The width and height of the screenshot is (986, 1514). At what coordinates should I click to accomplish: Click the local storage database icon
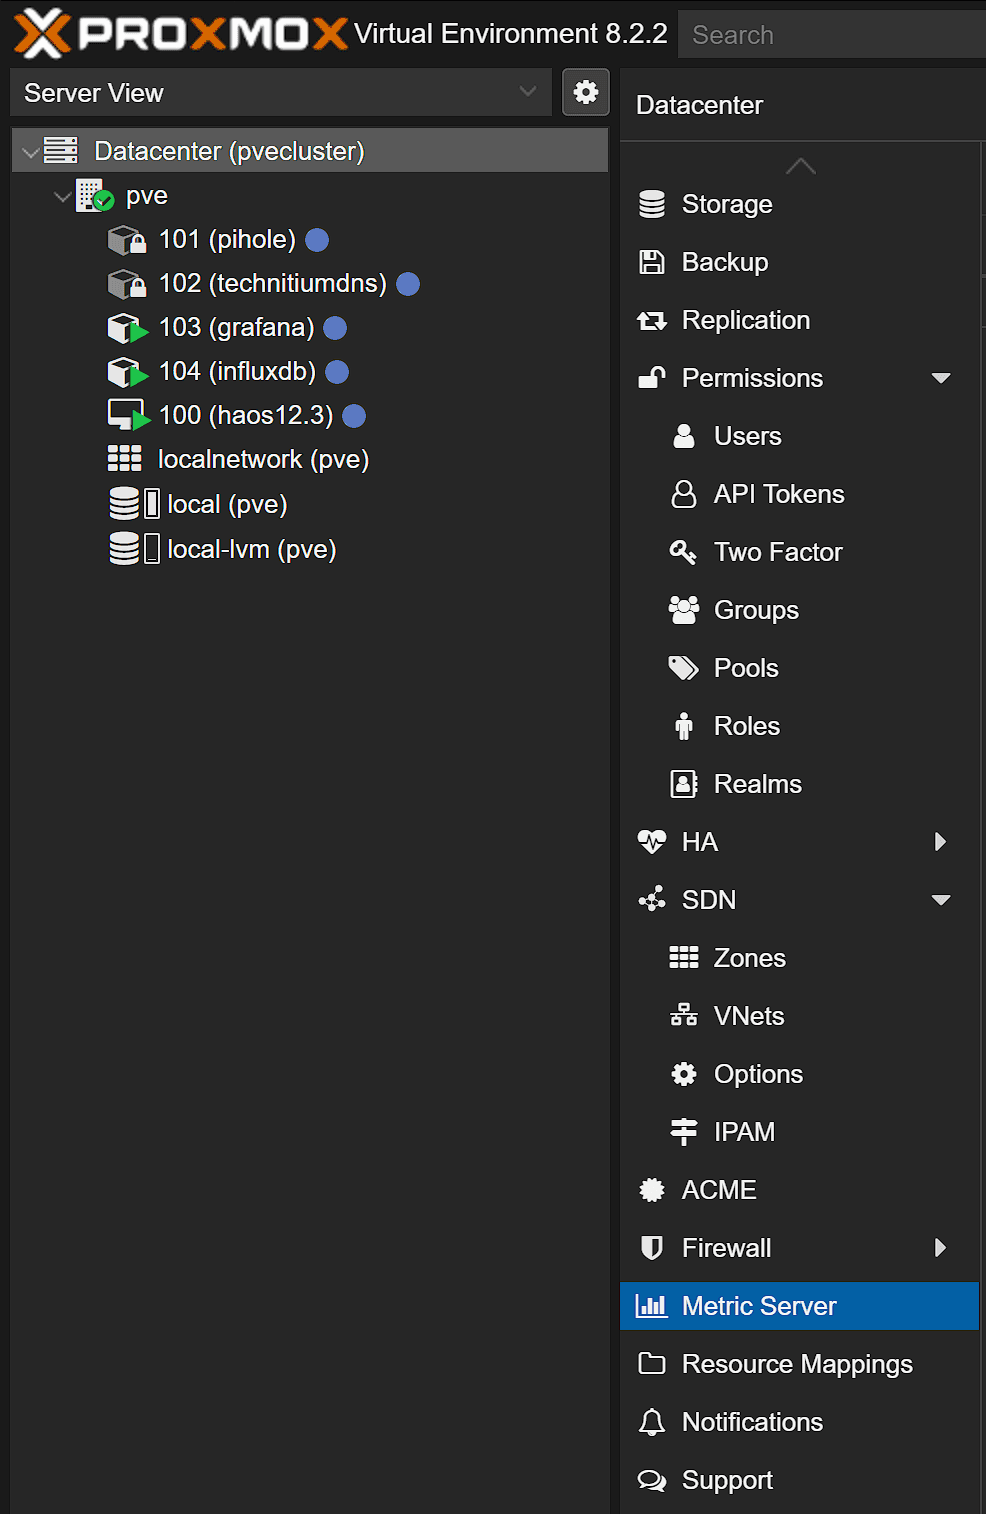pyautogui.click(x=124, y=503)
